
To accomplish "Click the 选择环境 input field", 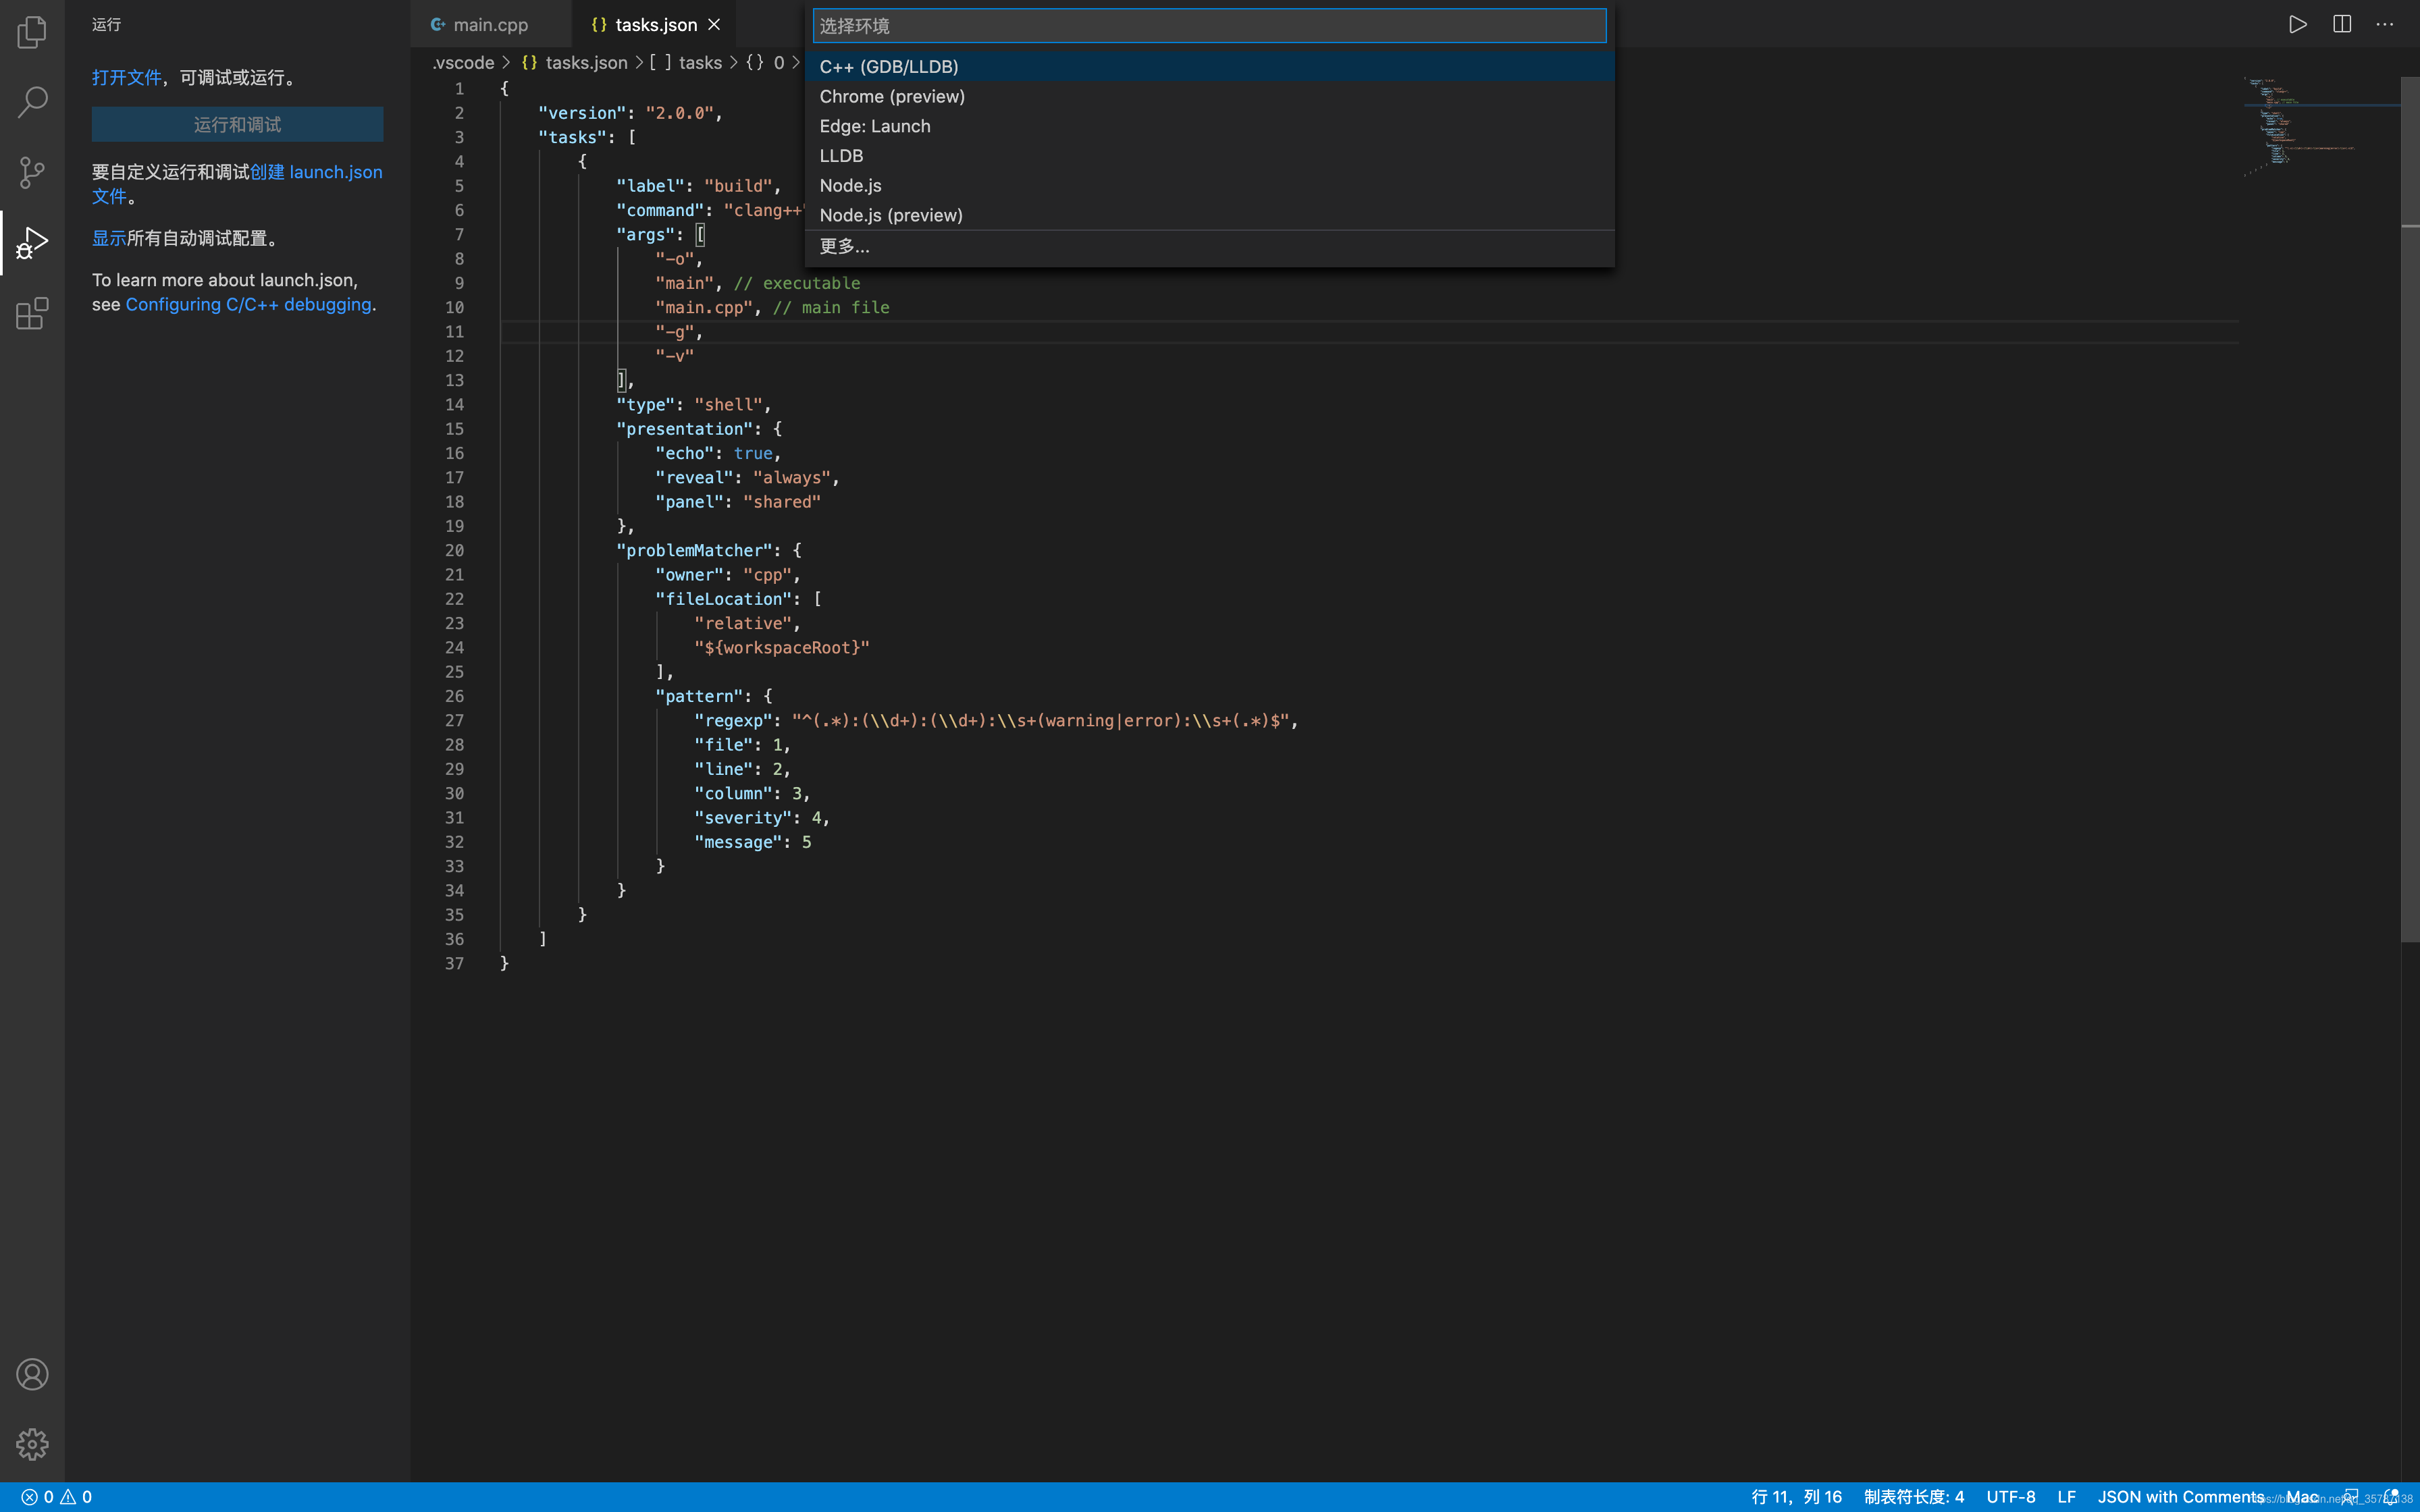I will (1208, 26).
